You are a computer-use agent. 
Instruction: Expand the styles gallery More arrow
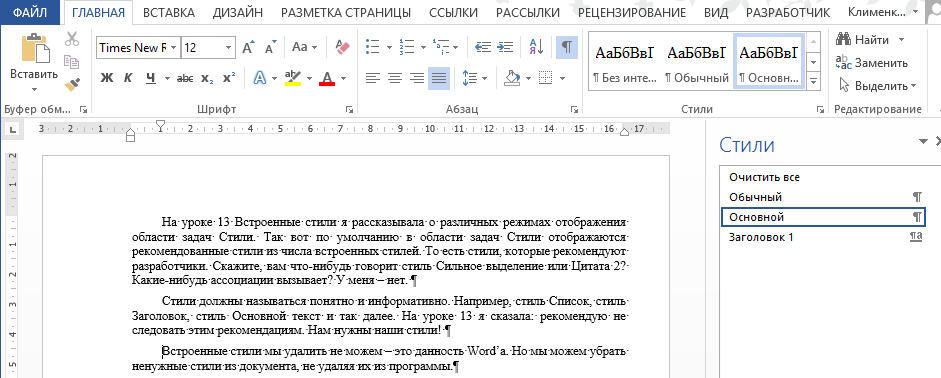click(x=814, y=80)
